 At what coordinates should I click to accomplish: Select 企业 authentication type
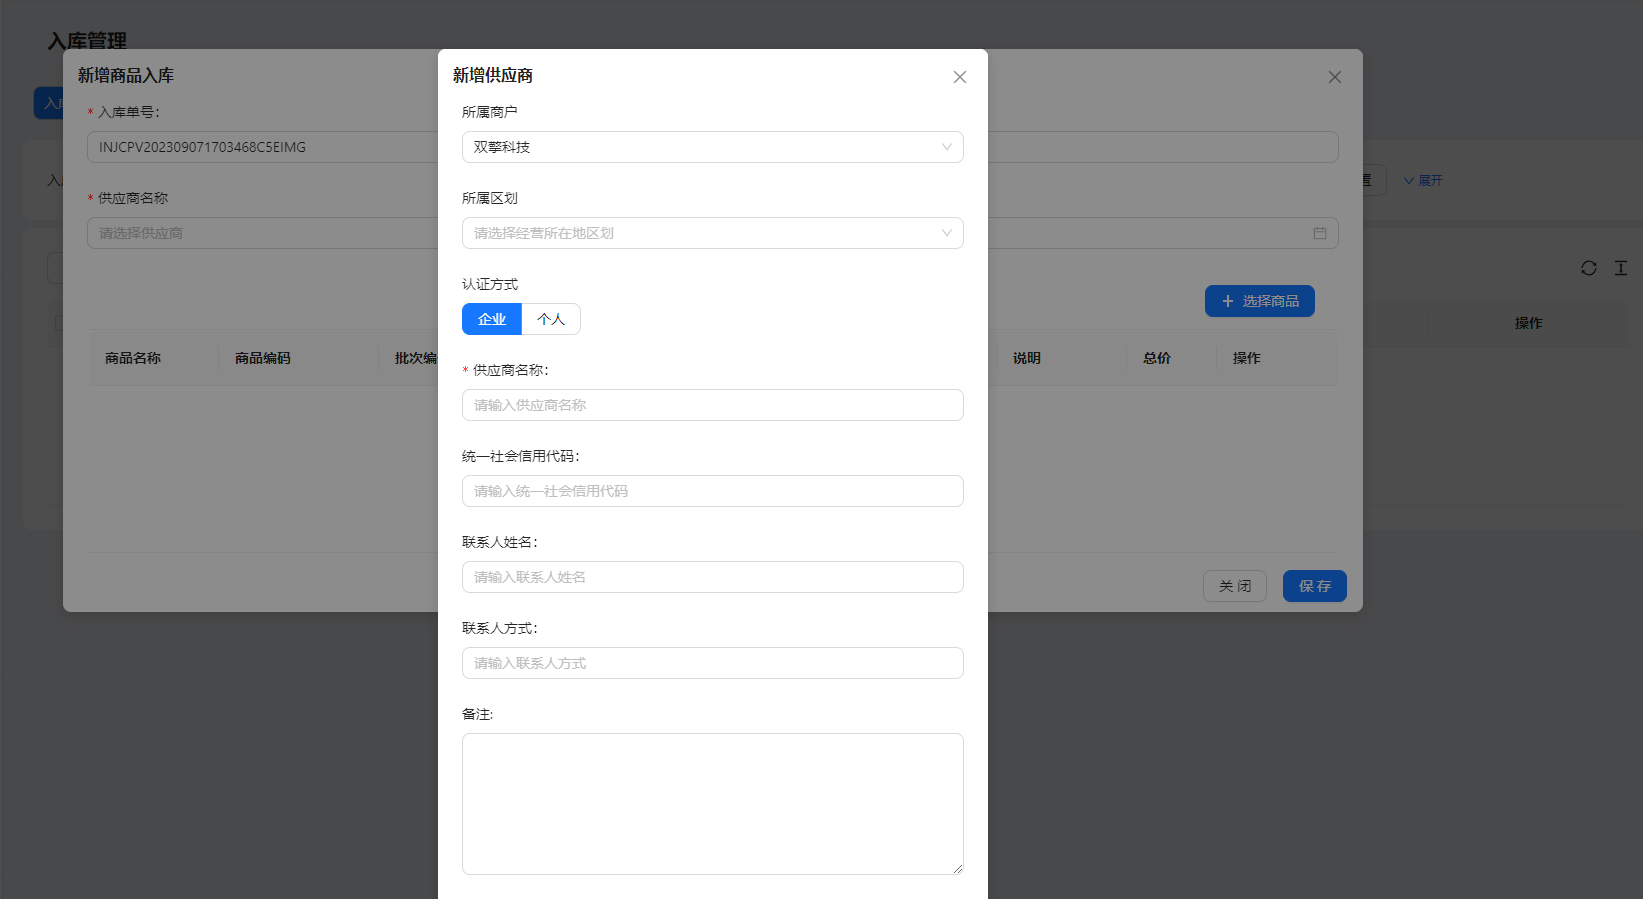point(492,319)
